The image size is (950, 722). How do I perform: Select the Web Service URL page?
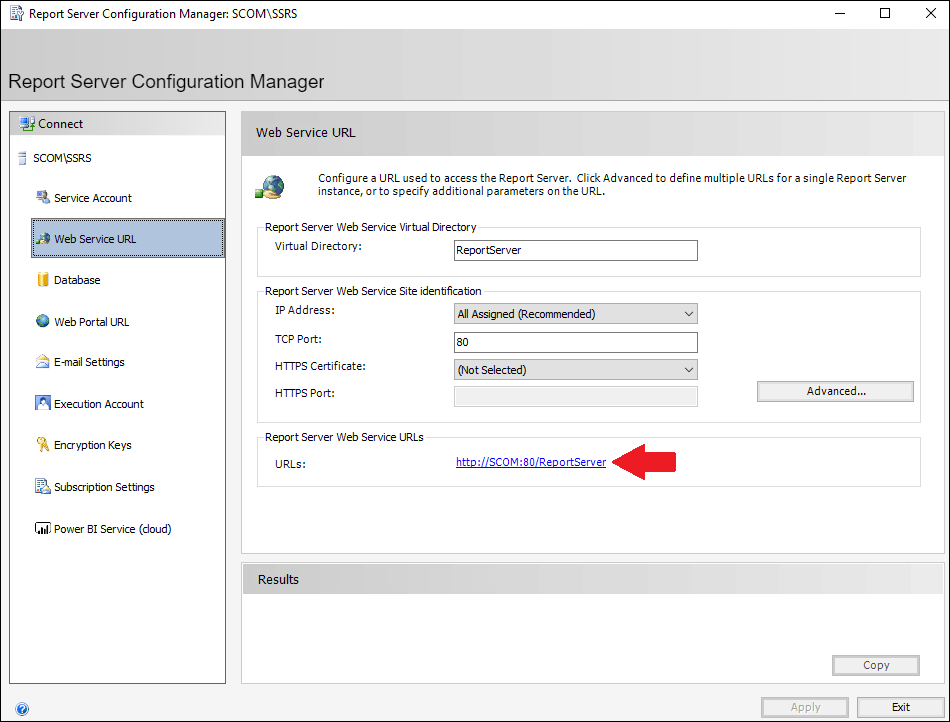tap(128, 239)
